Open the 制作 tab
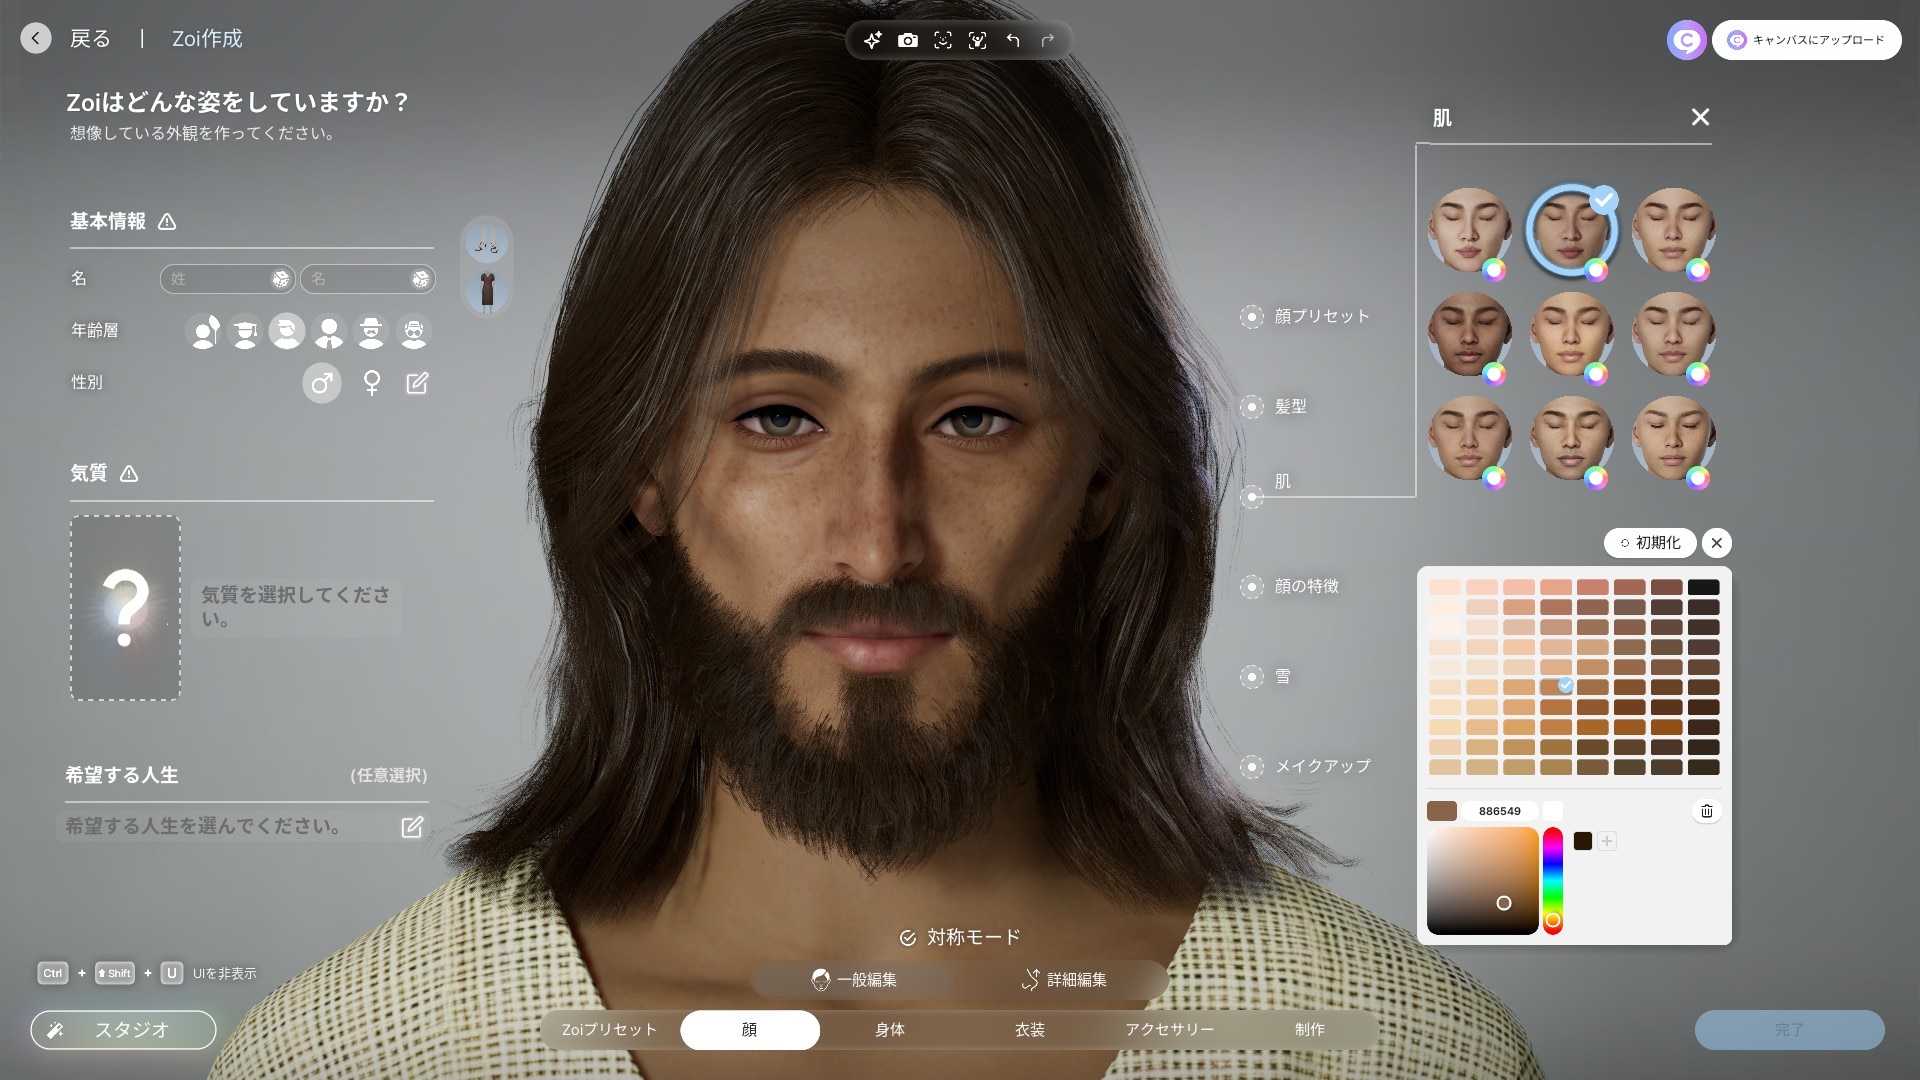The height and width of the screenshot is (1080, 1920). [x=1310, y=1030]
